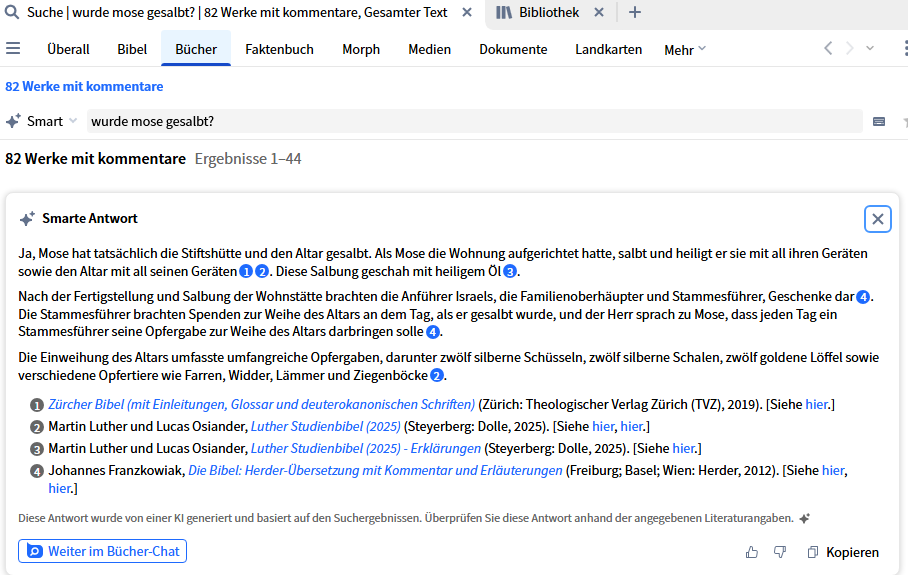The width and height of the screenshot is (908, 575).
Task: Click citation marker 4 after Geschenke dar
Action: pyautogui.click(x=863, y=297)
